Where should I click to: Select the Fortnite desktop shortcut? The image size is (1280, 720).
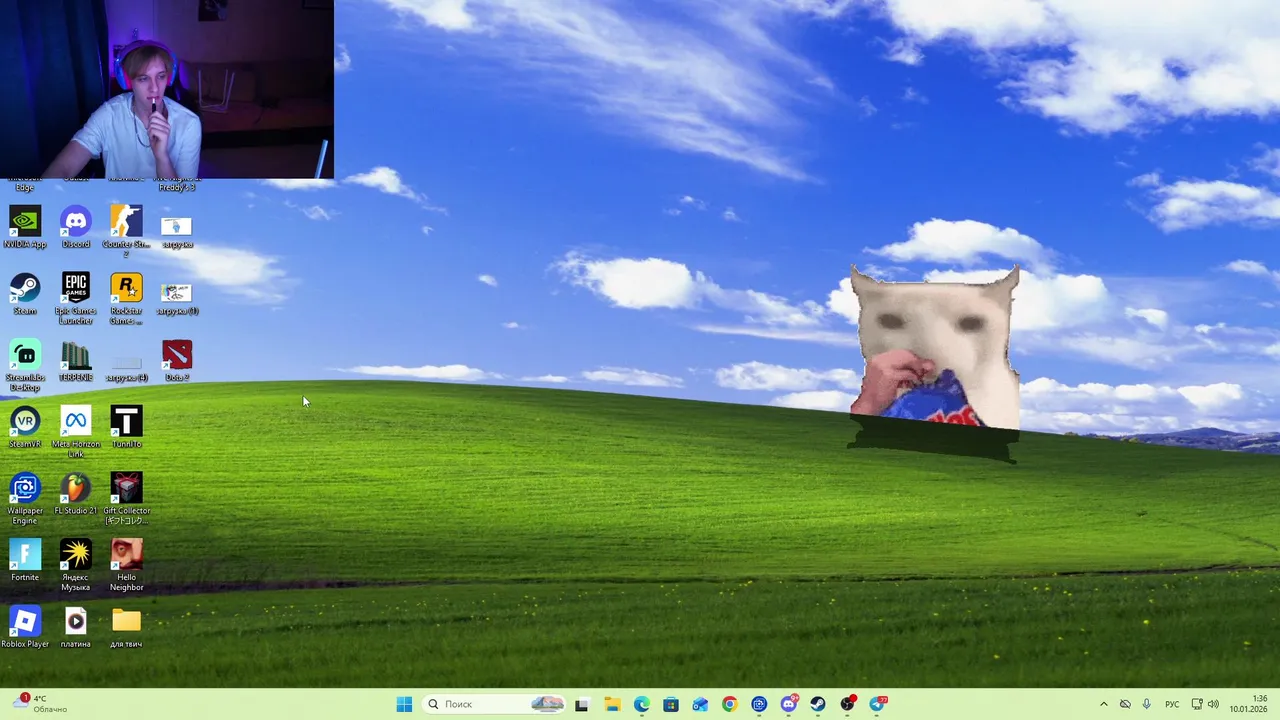[25, 561]
